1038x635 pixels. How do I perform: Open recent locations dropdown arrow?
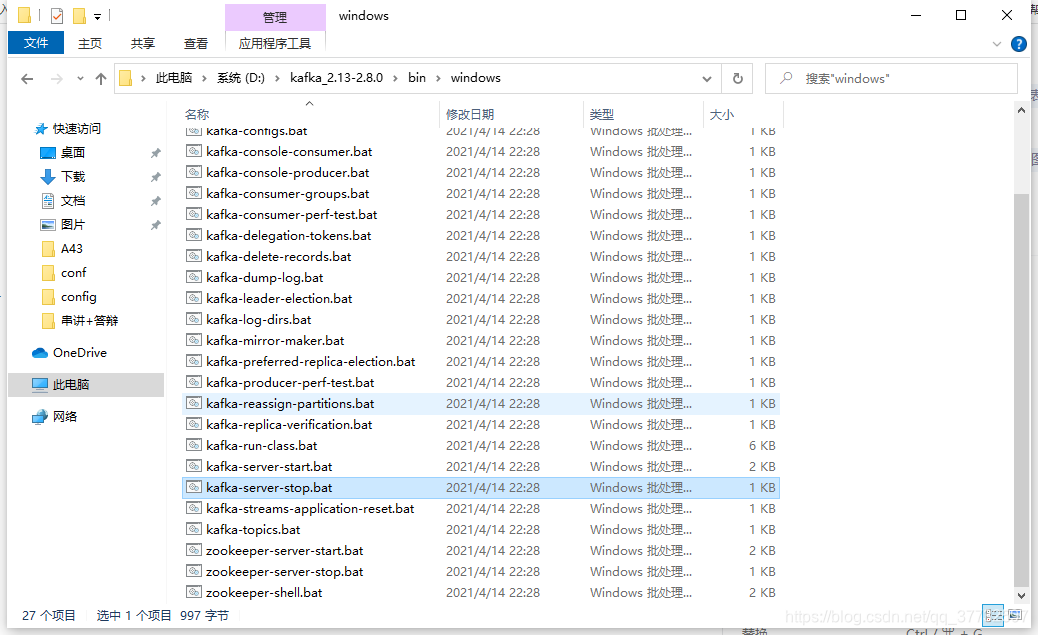tap(80, 79)
